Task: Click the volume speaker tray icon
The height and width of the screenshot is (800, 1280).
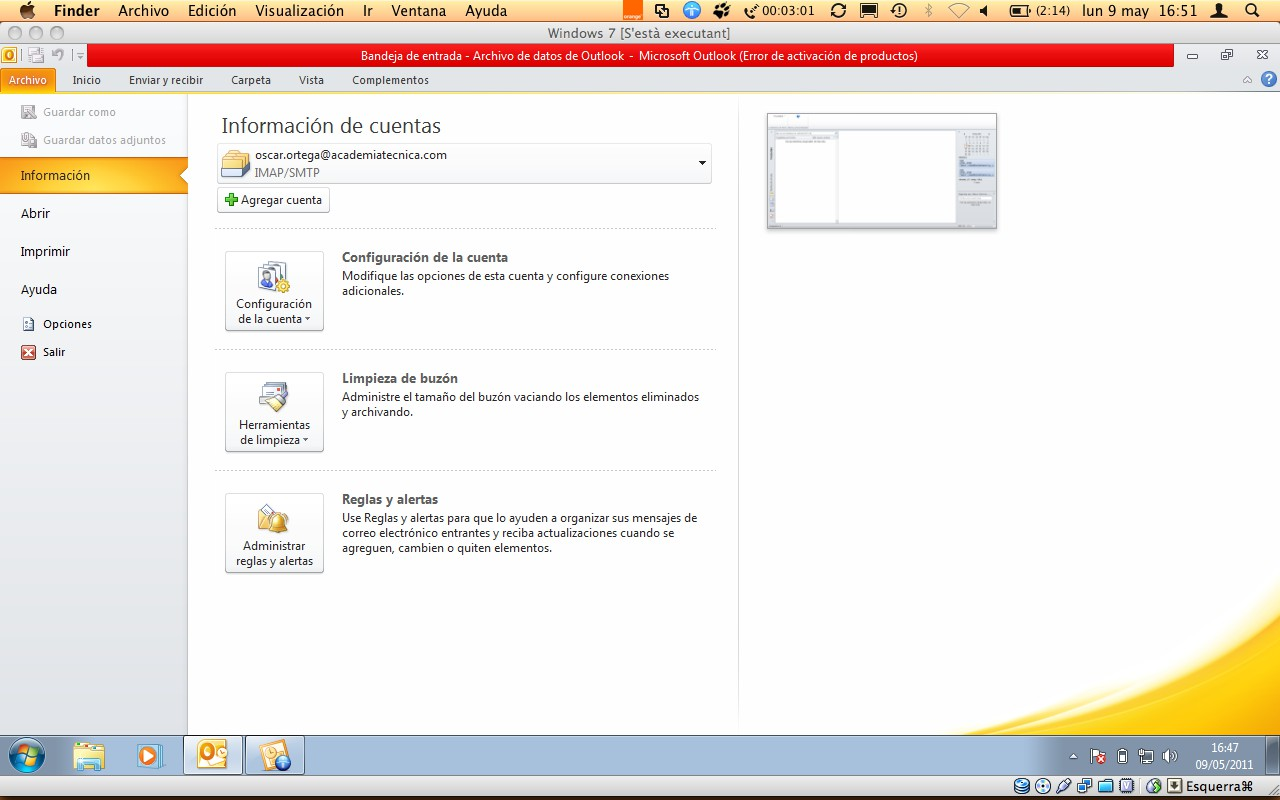Action: [1171, 756]
